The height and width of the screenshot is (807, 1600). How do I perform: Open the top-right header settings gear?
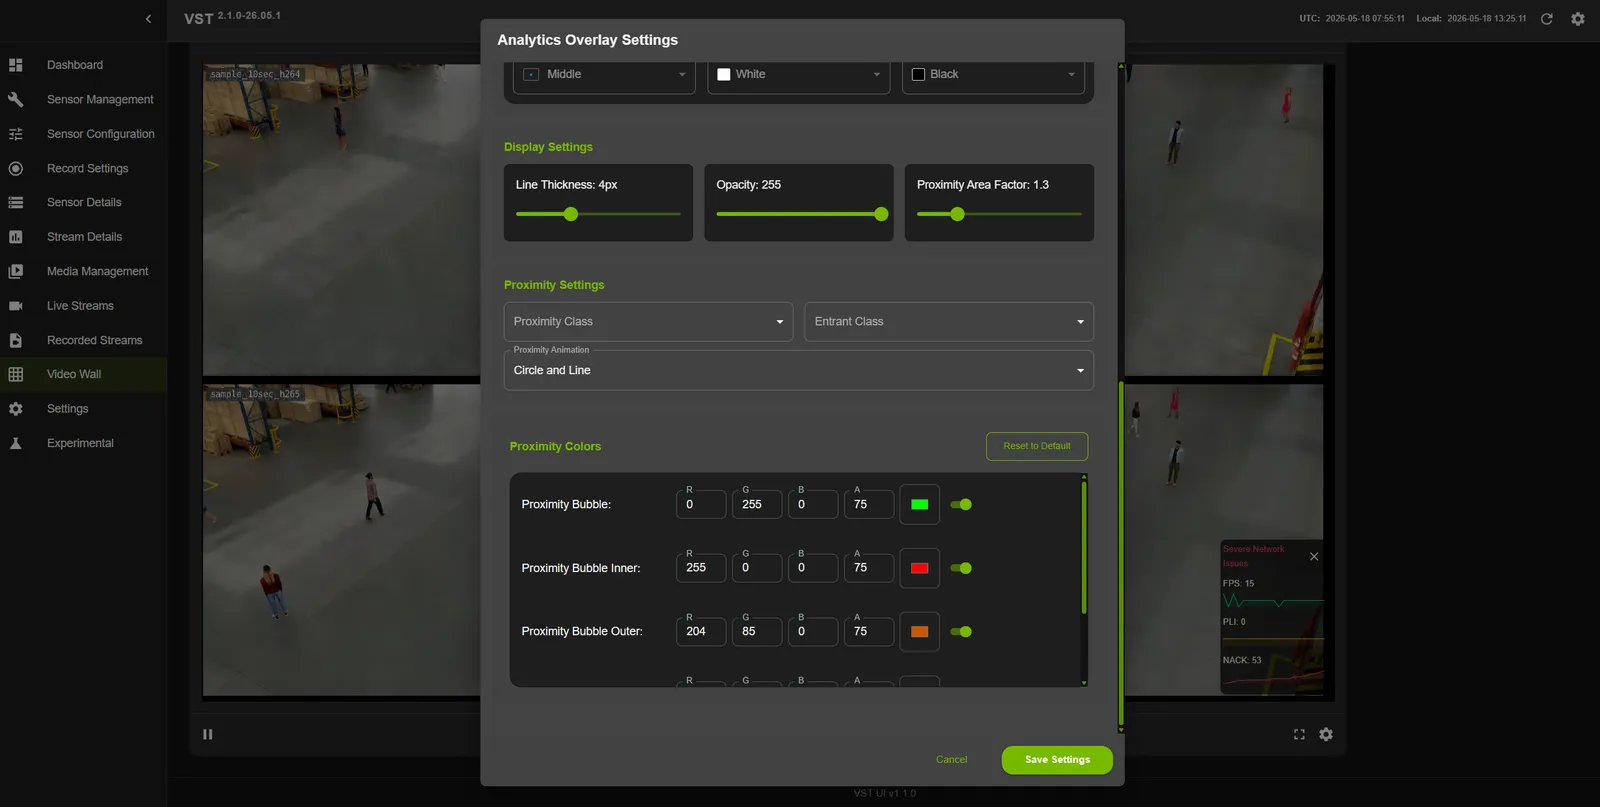tap(1578, 19)
